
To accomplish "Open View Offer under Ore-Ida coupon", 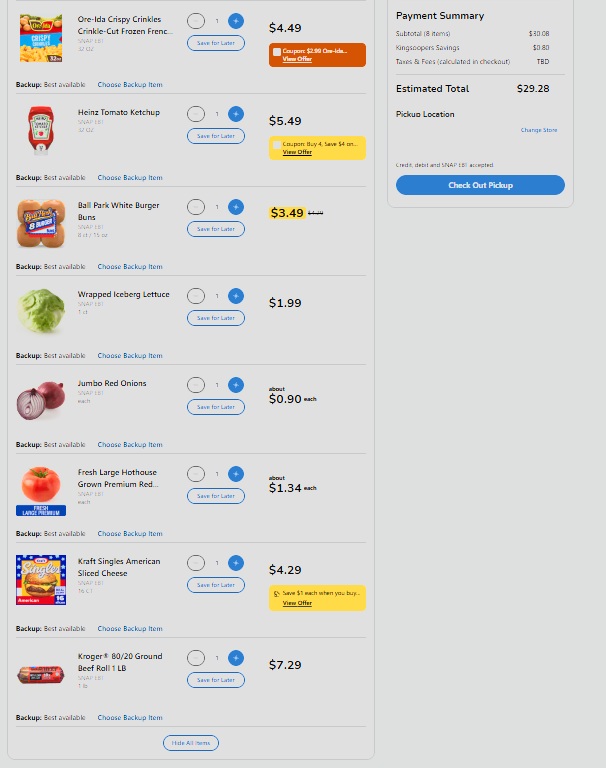I will coord(297,59).
